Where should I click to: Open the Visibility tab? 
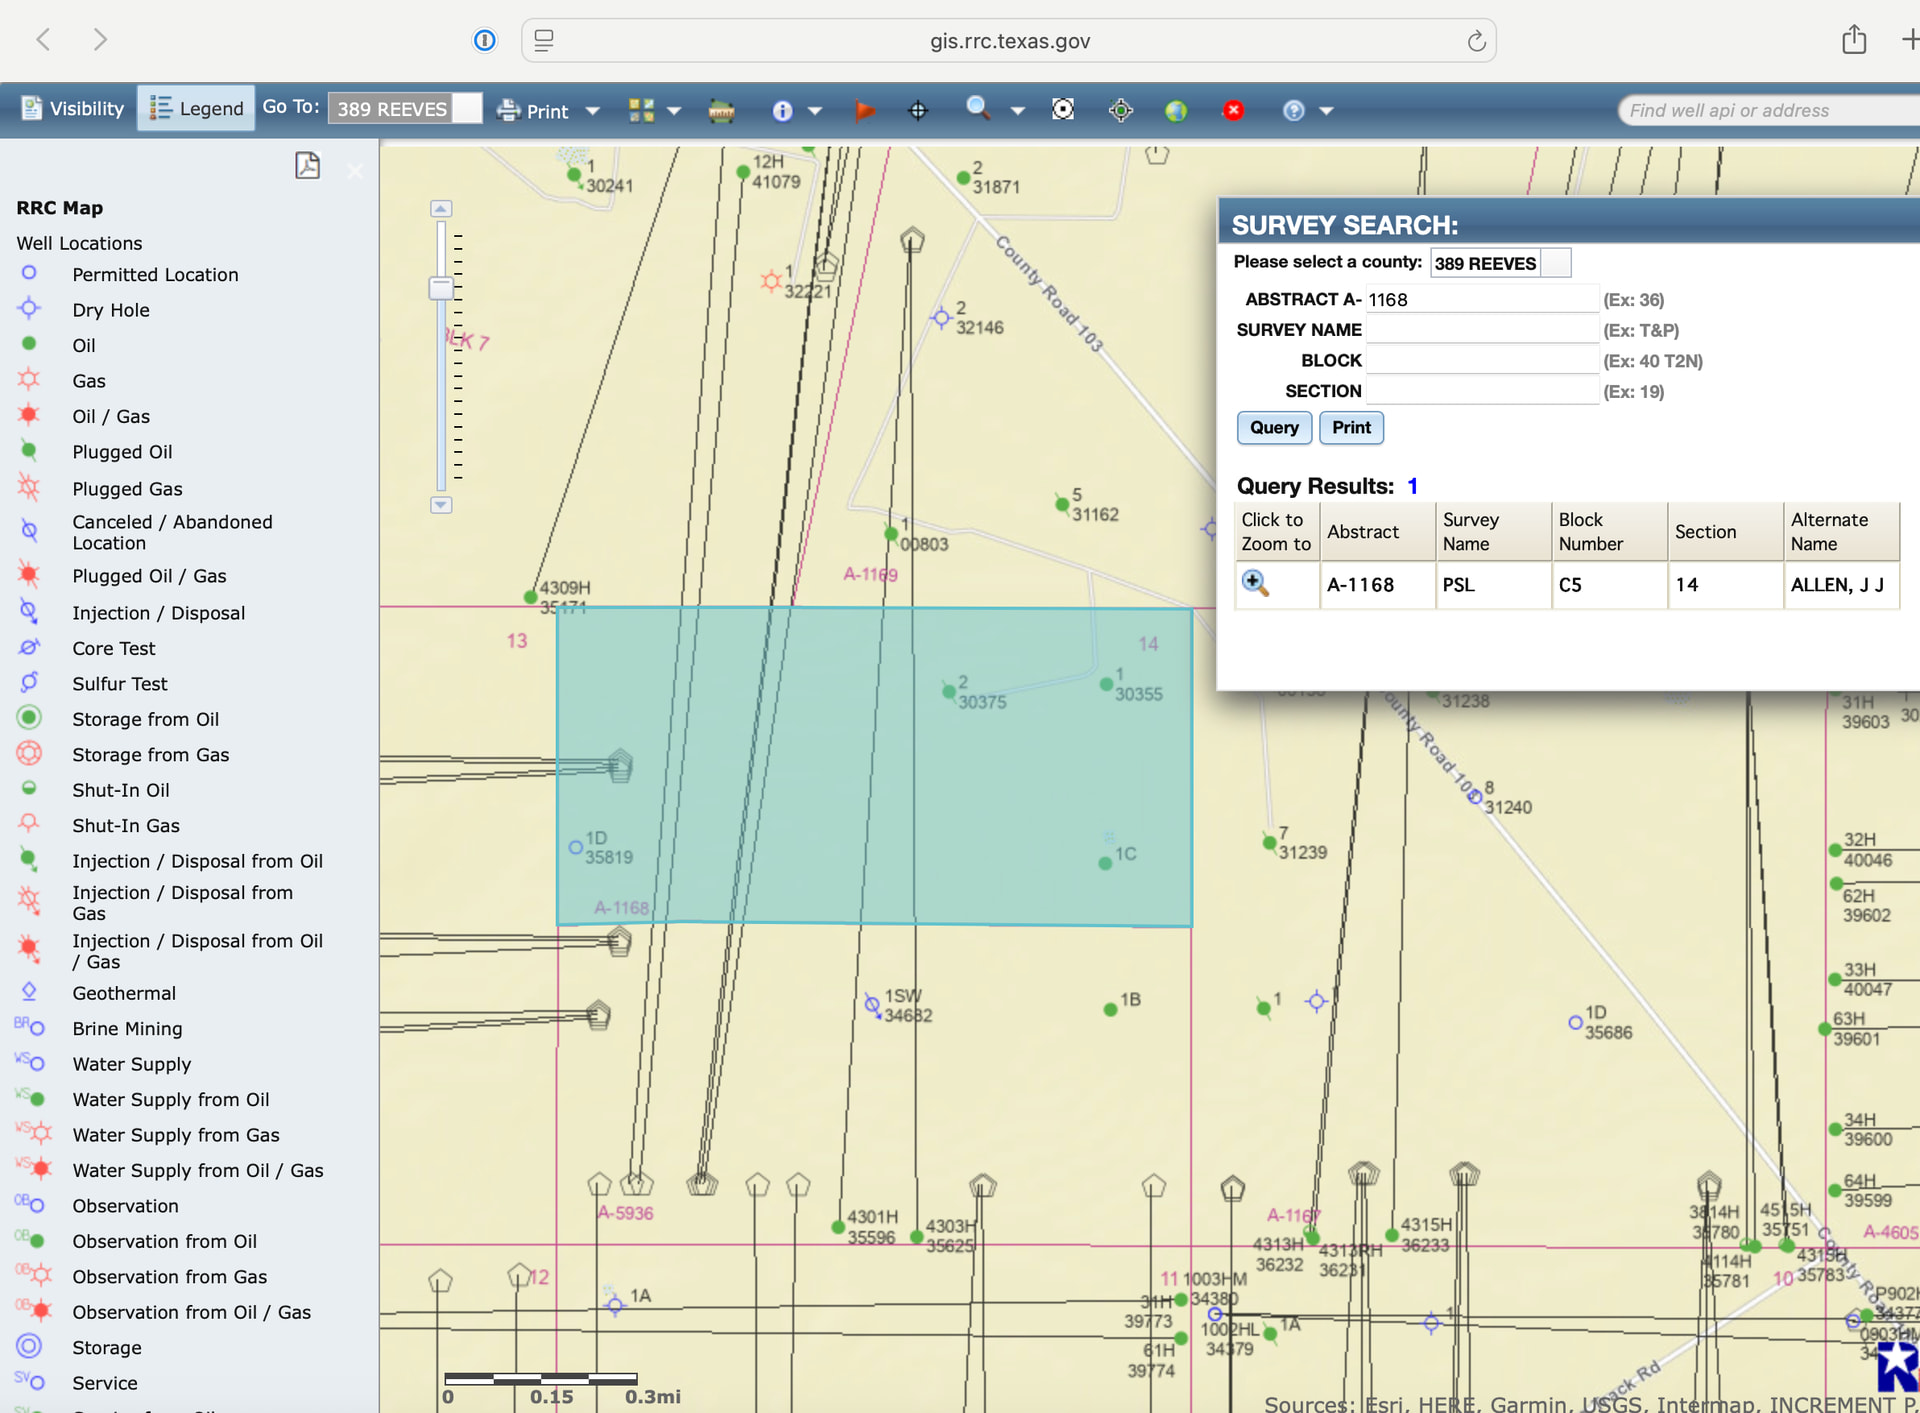72,108
